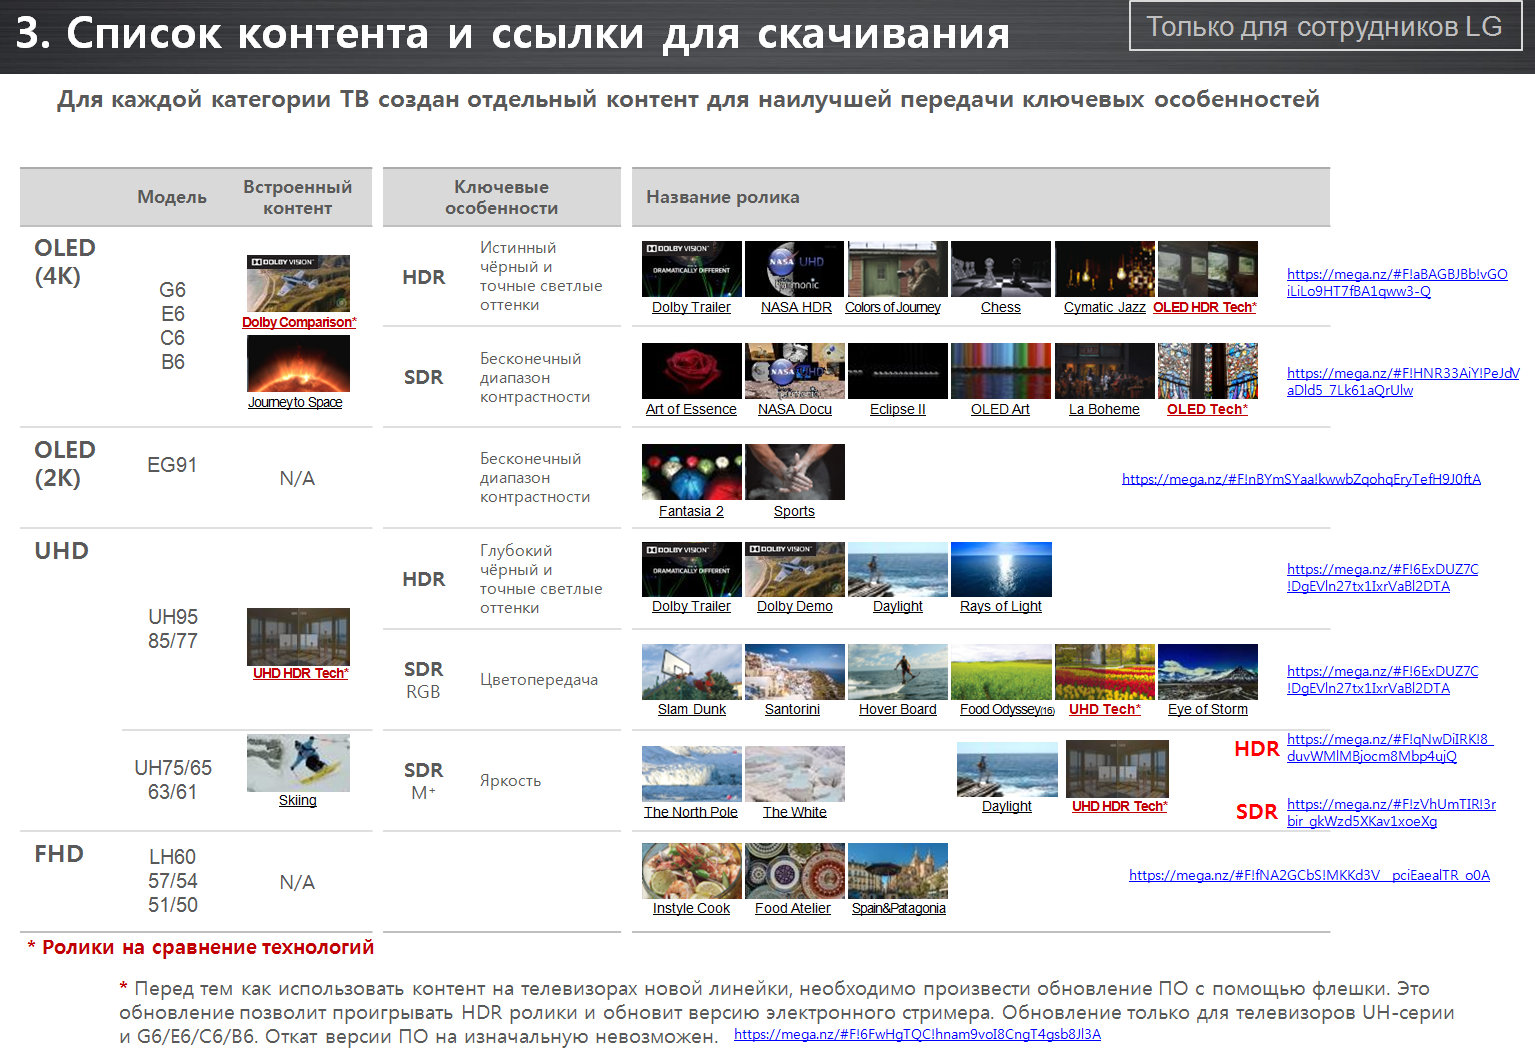The image size is (1535, 1055).
Task: Open the Spain&Patagonia thumbnail
Action: pyautogui.click(x=897, y=871)
